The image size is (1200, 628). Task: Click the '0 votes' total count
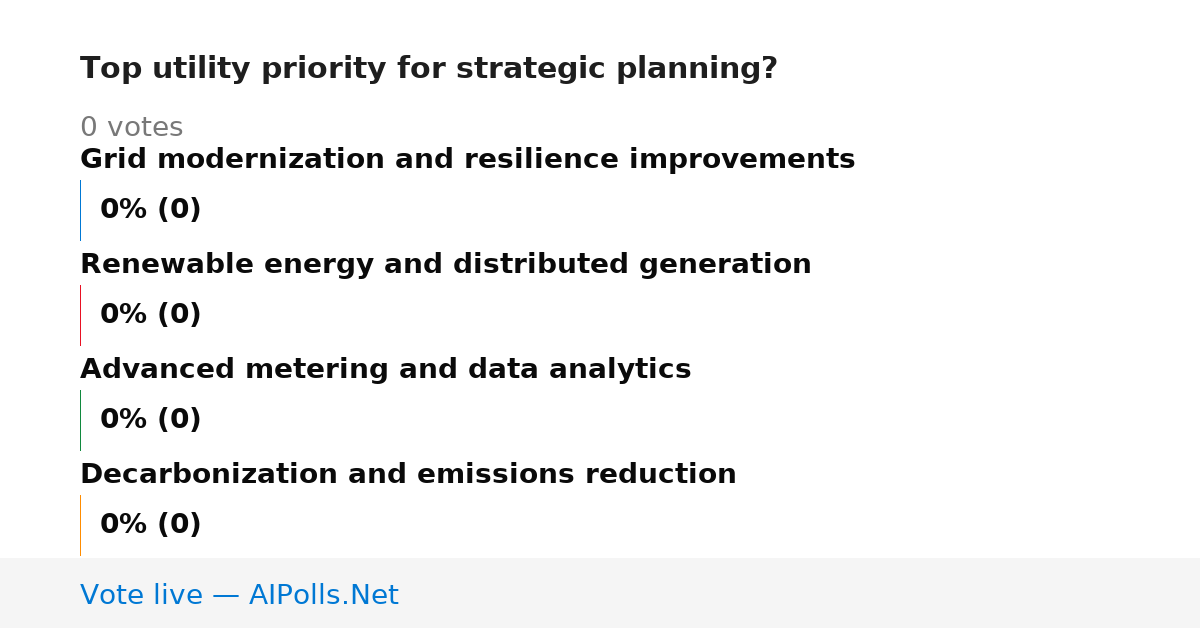pyautogui.click(x=131, y=128)
